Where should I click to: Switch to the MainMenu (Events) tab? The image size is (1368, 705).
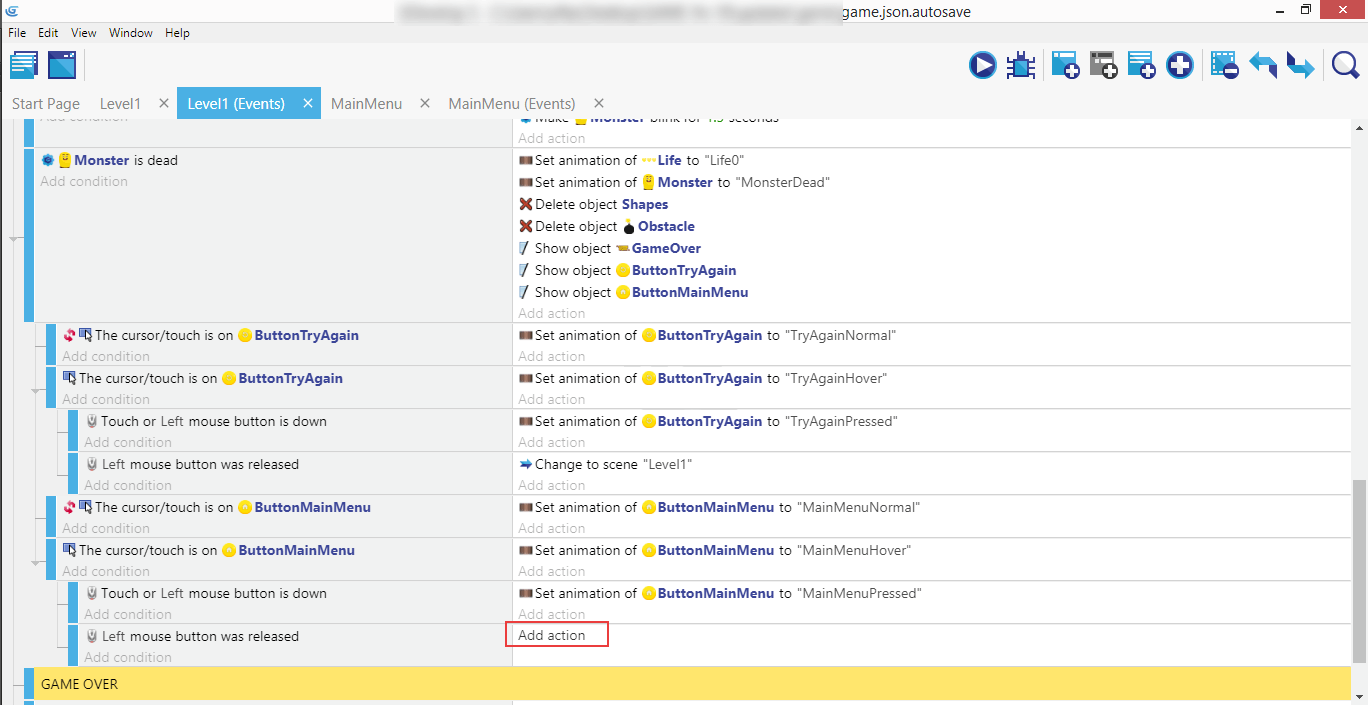tap(511, 103)
